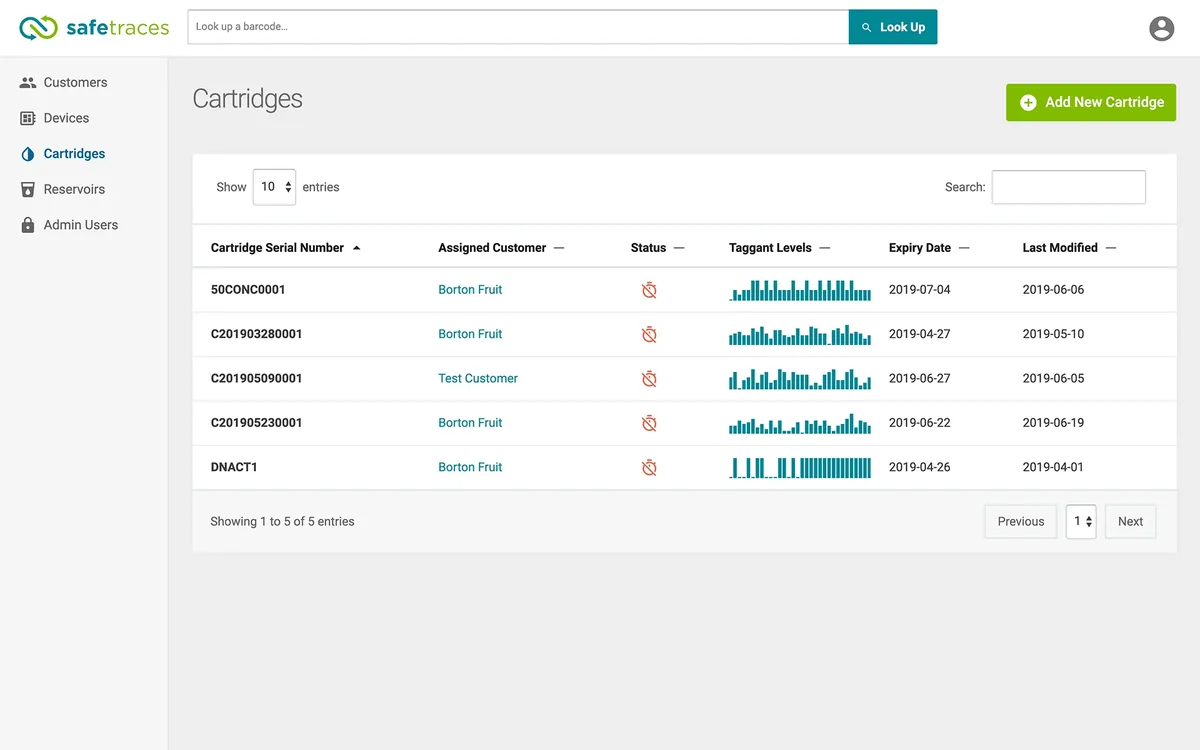Open the Show entries count dropdown
The height and width of the screenshot is (750, 1200).
(274, 187)
